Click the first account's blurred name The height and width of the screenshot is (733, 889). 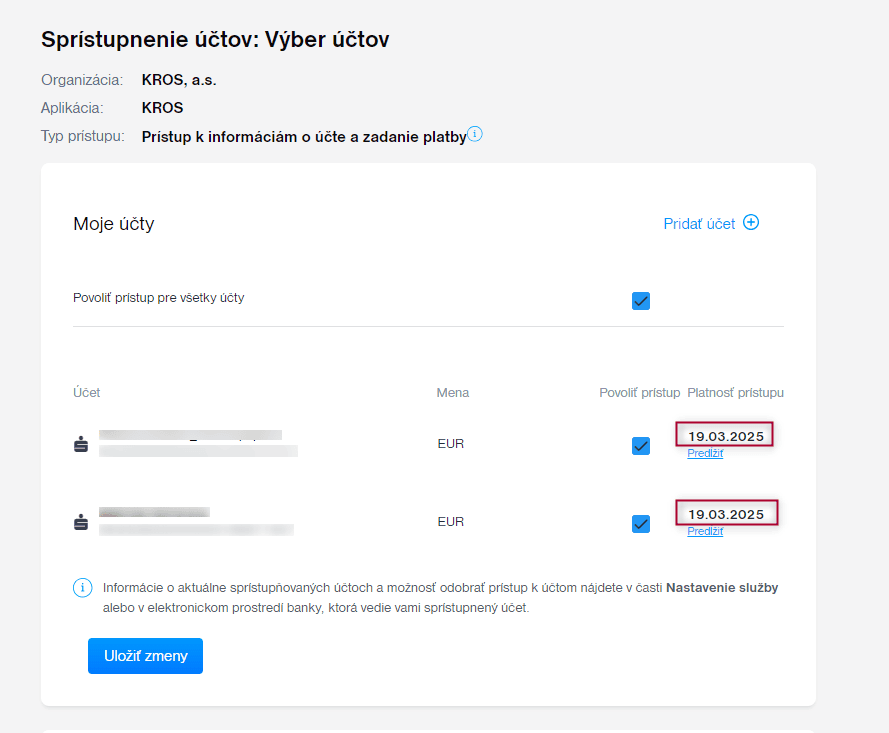pos(190,436)
